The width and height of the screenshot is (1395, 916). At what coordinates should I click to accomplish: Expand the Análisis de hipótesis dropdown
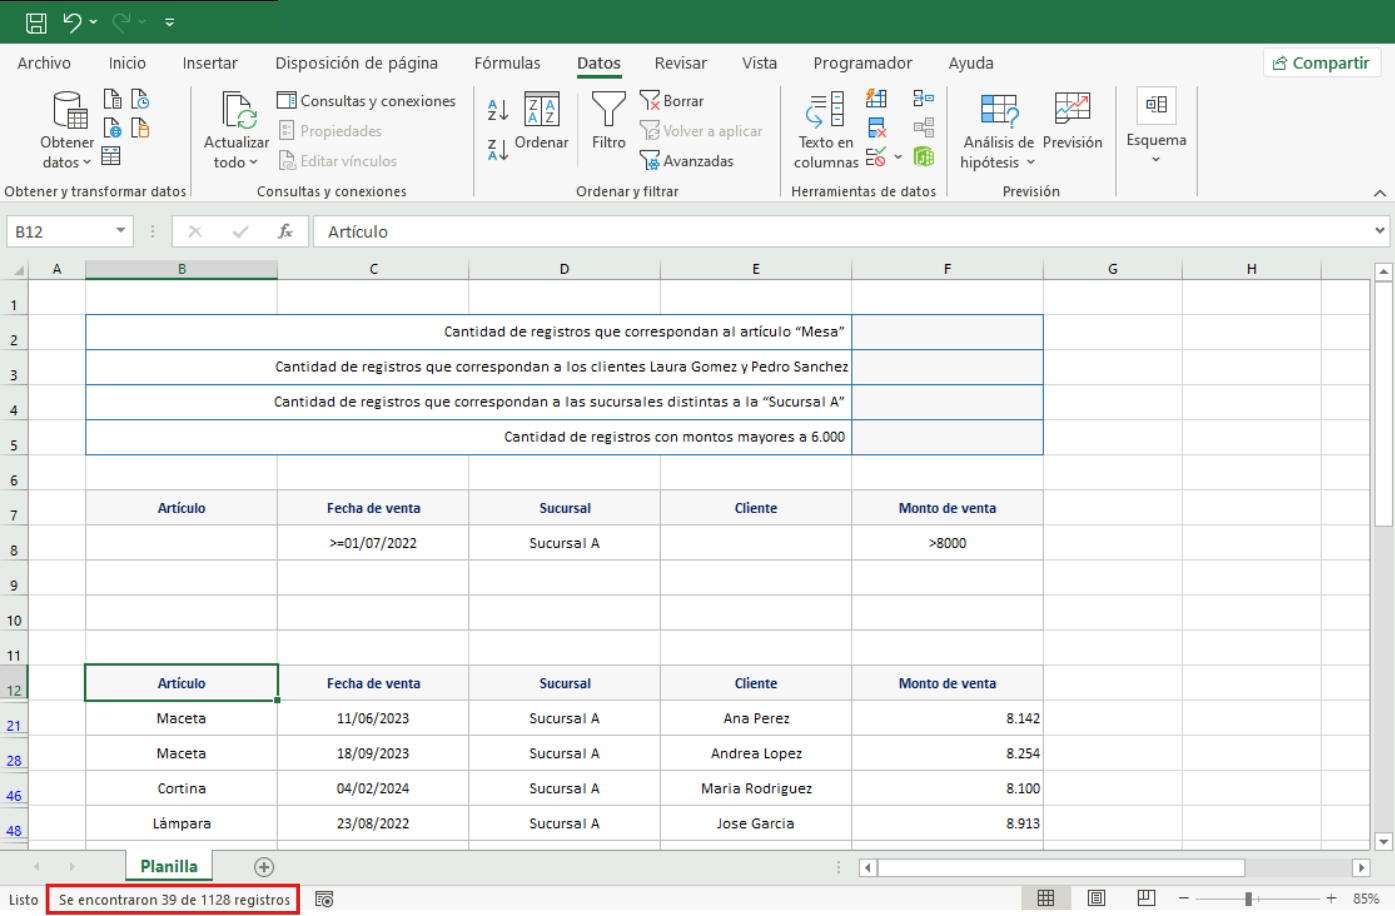click(x=1030, y=163)
